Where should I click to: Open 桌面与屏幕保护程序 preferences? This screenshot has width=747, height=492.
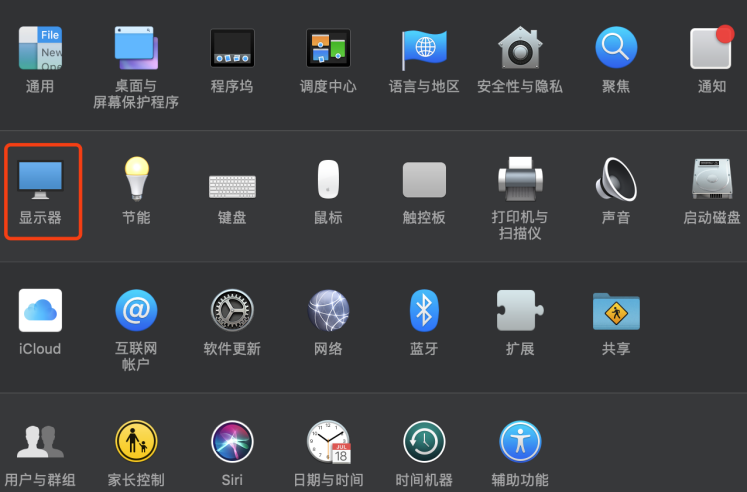click(136, 48)
